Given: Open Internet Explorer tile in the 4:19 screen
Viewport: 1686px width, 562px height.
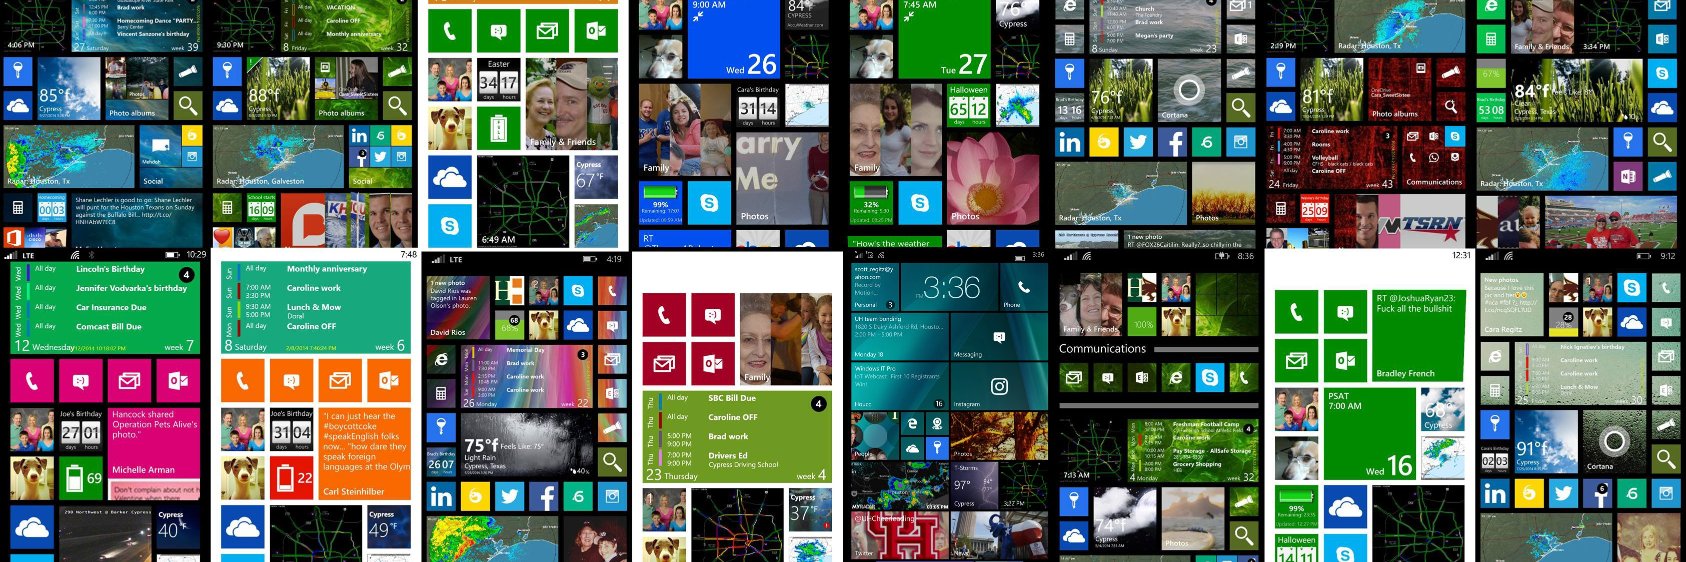Looking at the screenshot, I should (441, 360).
